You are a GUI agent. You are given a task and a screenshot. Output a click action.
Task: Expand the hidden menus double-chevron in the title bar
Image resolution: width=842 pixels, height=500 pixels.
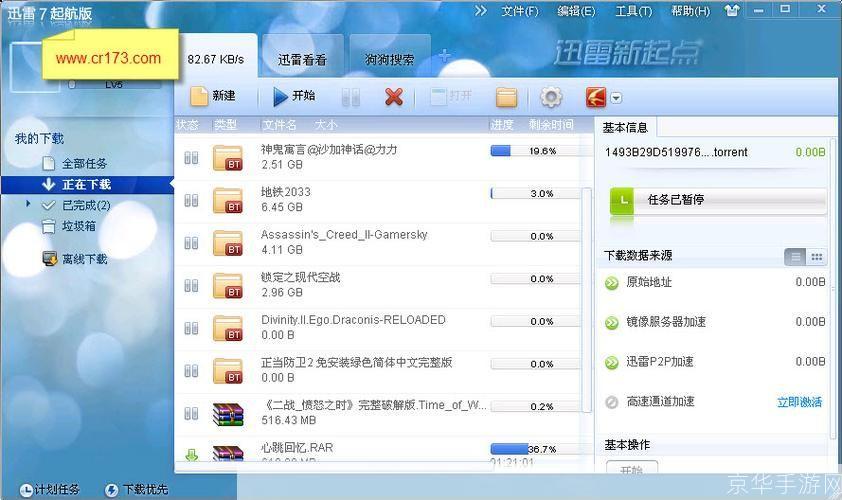[x=481, y=11]
